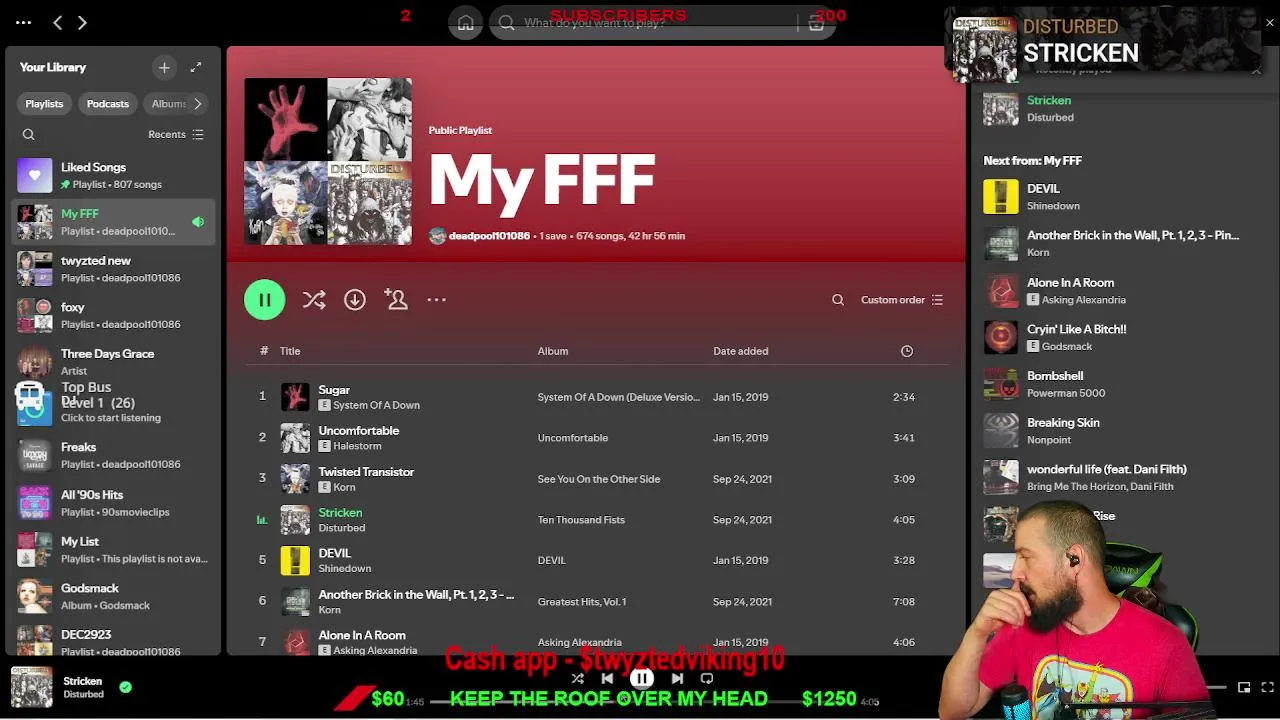1280x720 pixels.
Task: Go forward with the right arrow
Action: coord(82,22)
